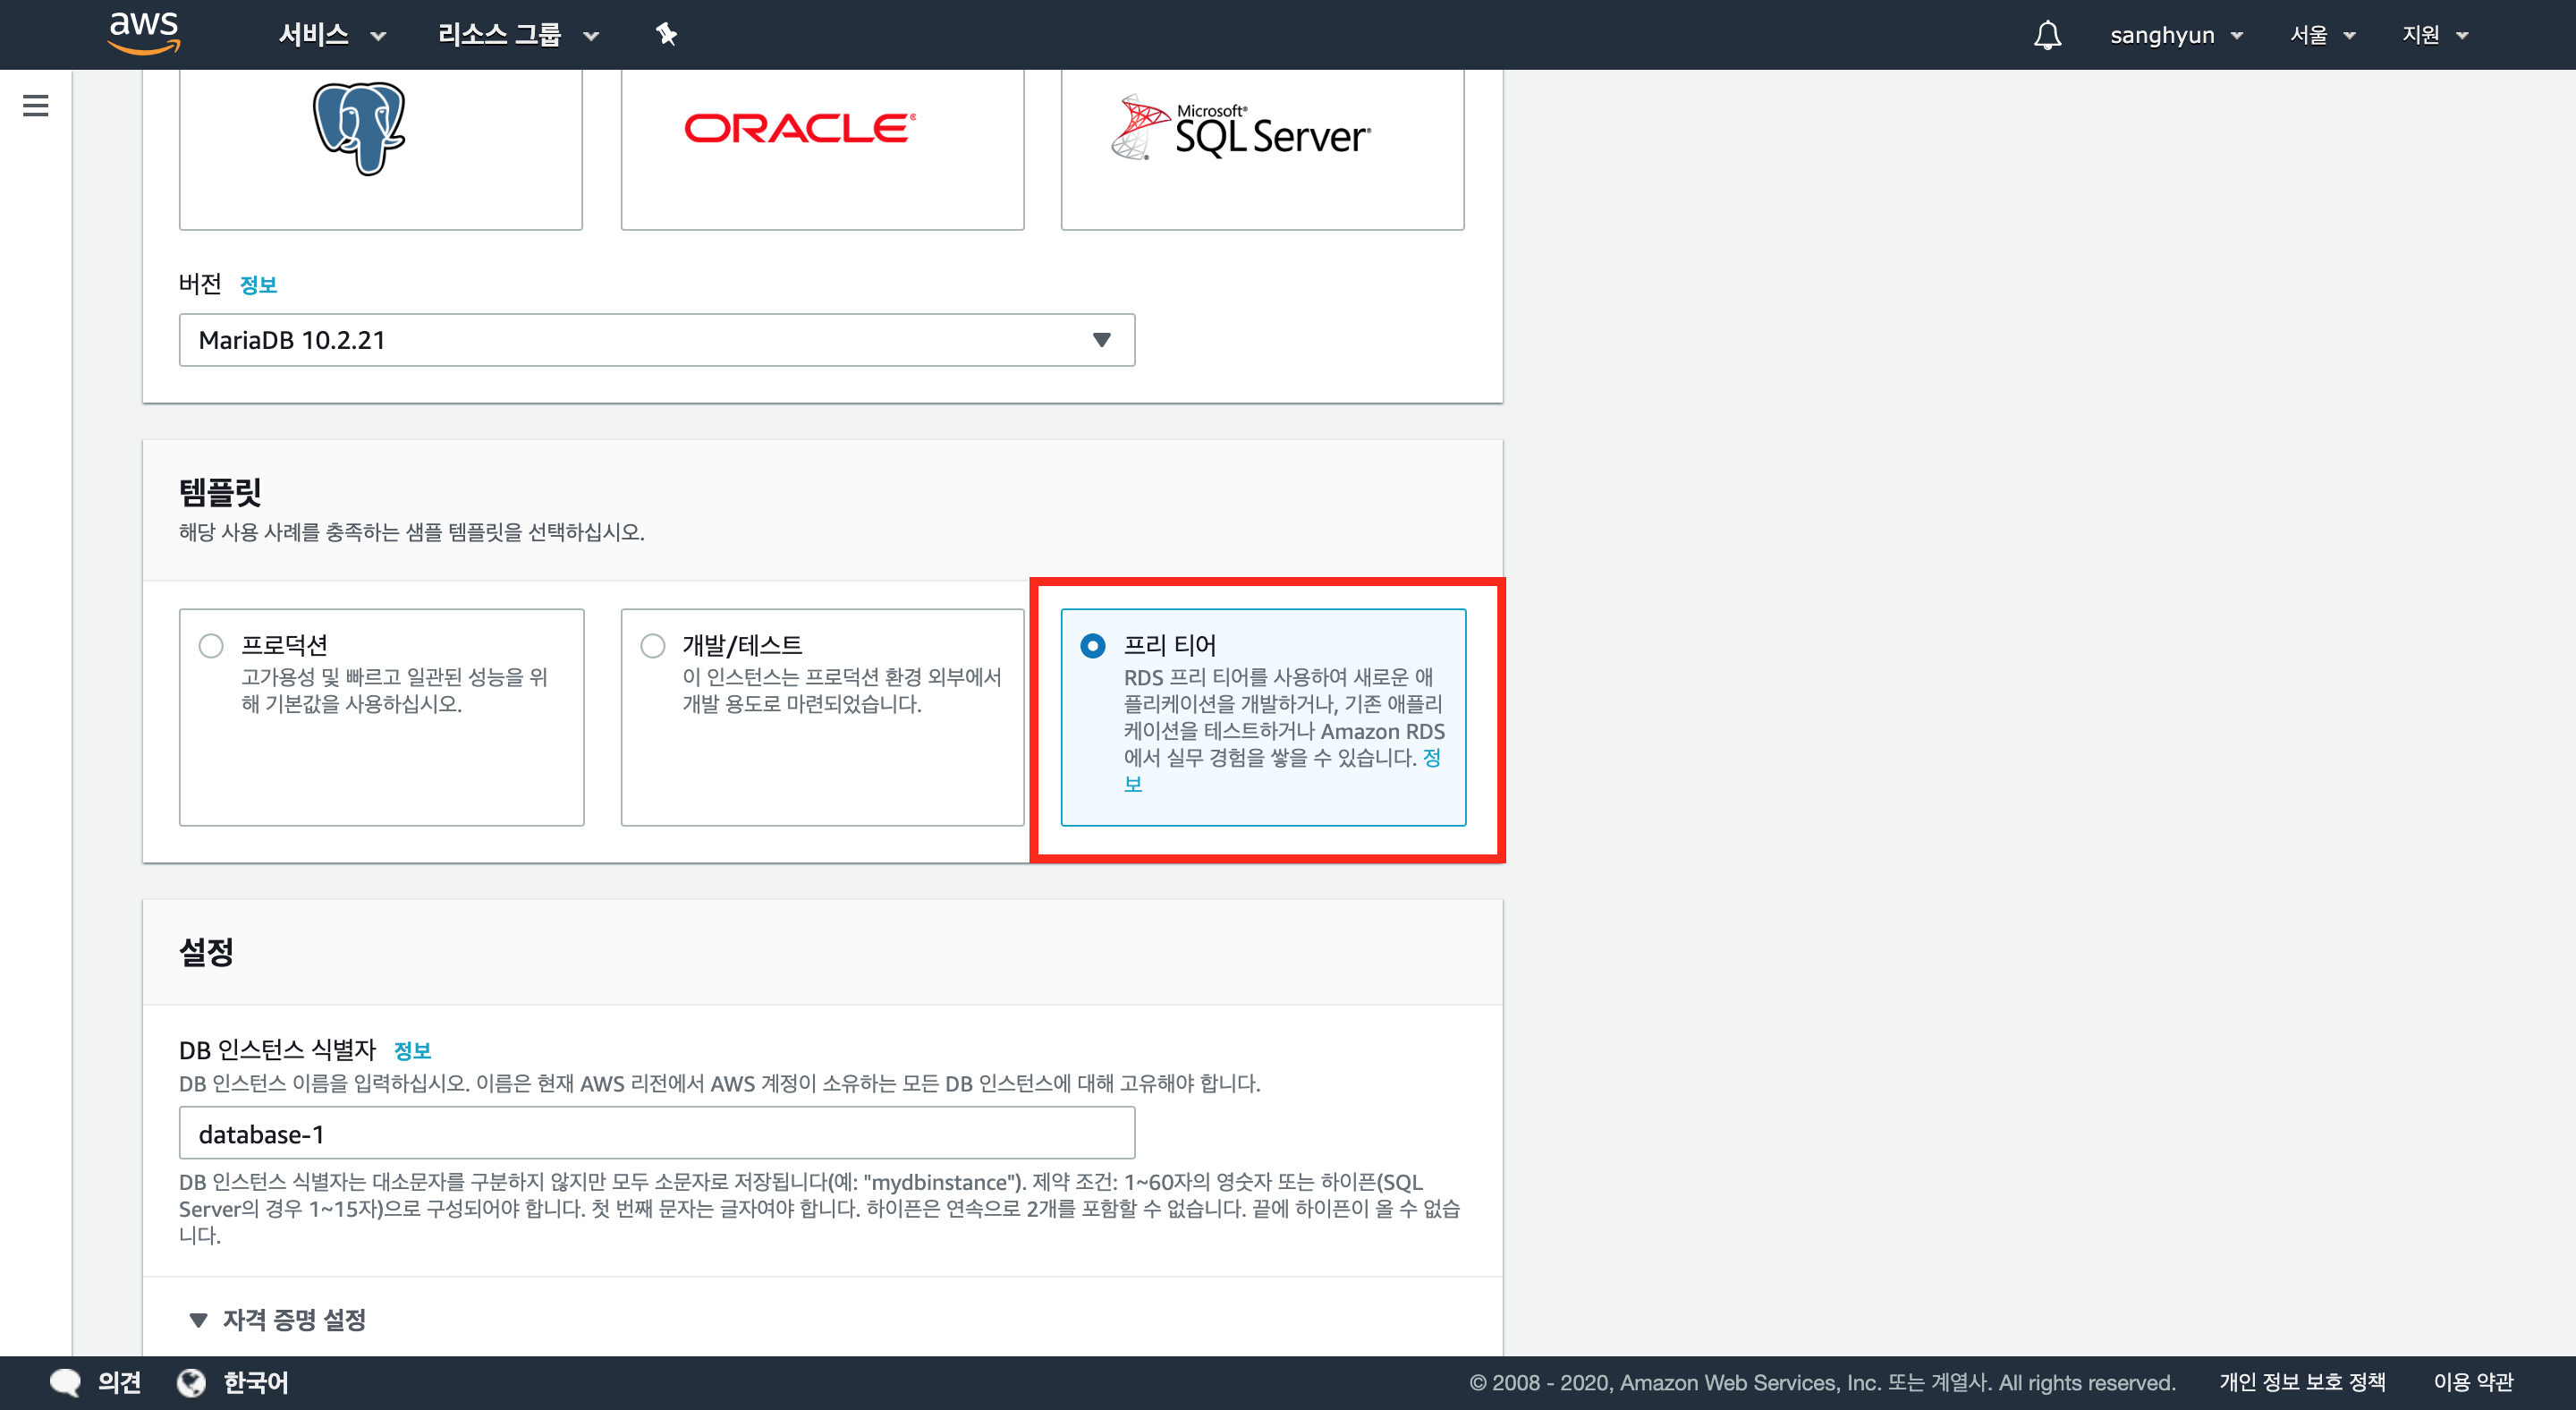The height and width of the screenshot is (1410, 2576).
Task: Select the 개발/테스트 template radio button
Action: coord(653,646)
